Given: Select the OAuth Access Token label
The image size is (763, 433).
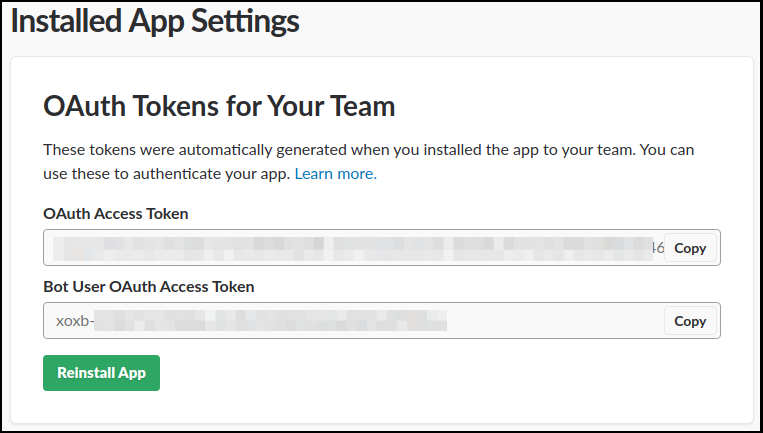Looking at the screenshot, I should pos(116,213).
